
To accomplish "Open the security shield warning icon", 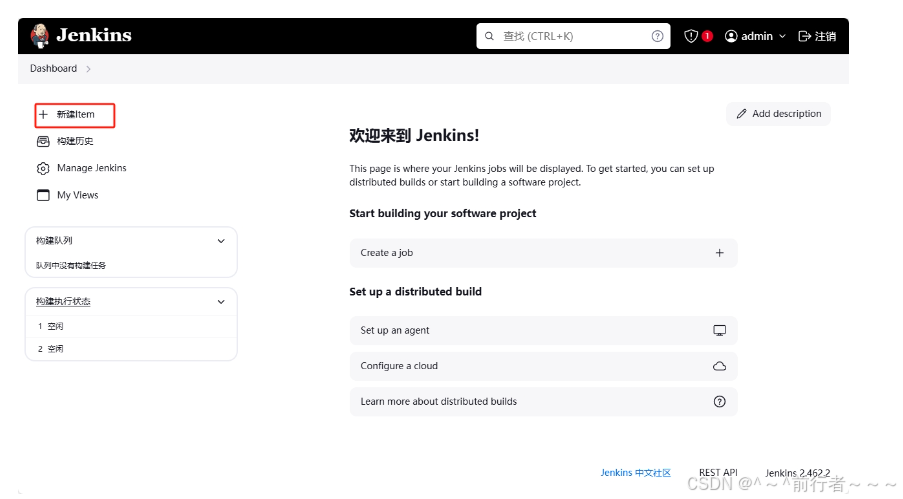I will click(690, 36).
